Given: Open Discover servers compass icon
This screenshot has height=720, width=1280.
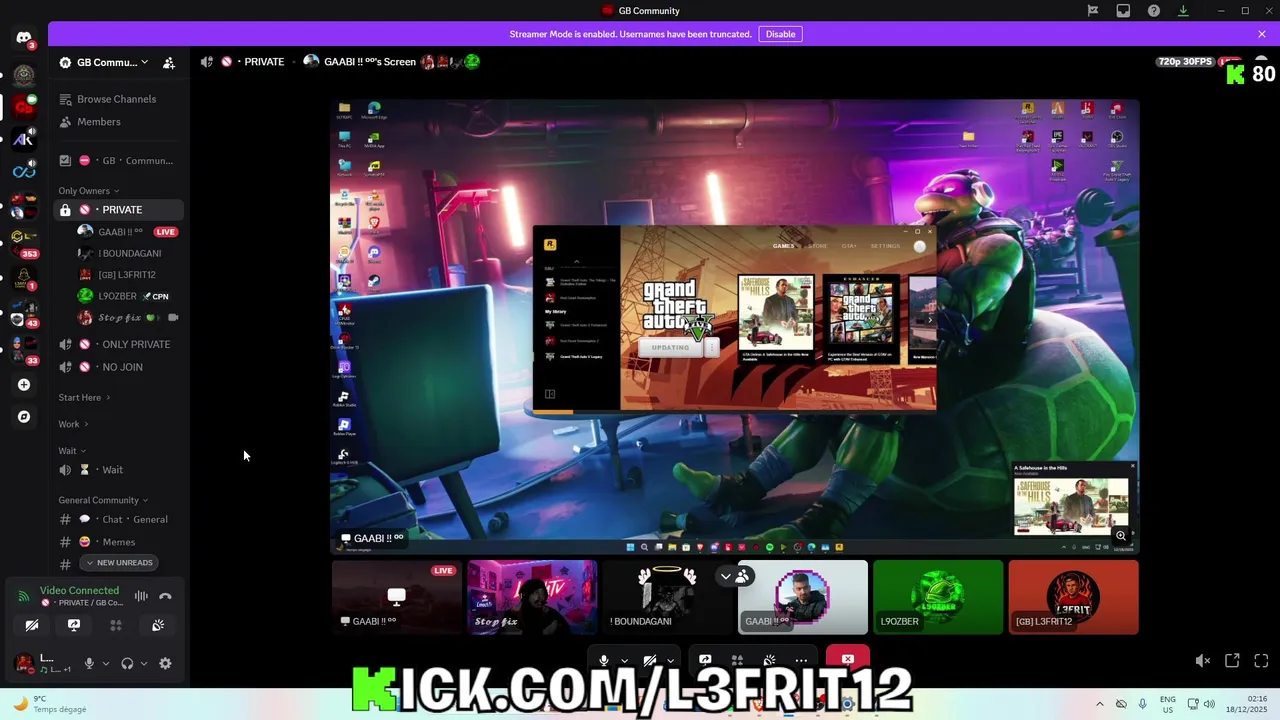Looking at the screenshot, I should point(24,416).
